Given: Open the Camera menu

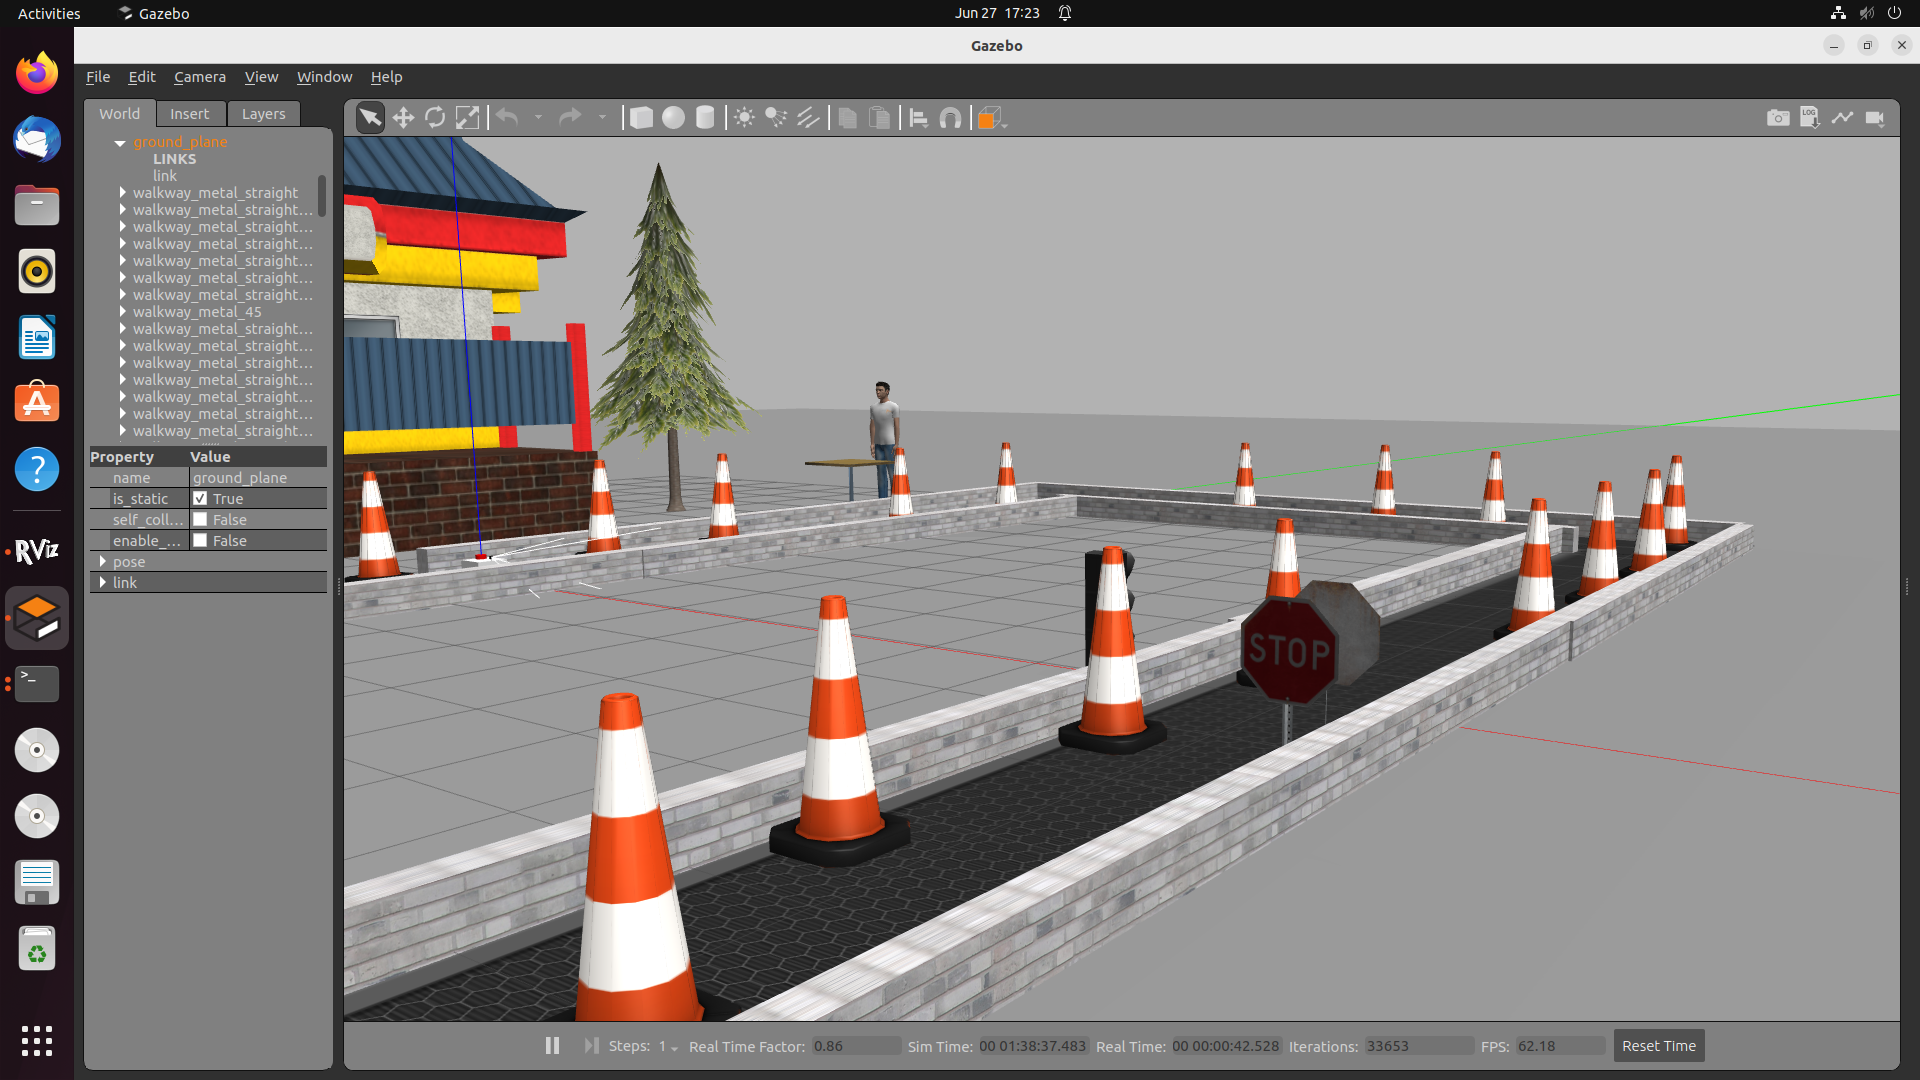Looking at the screenshot, I should tap(200, 76).
